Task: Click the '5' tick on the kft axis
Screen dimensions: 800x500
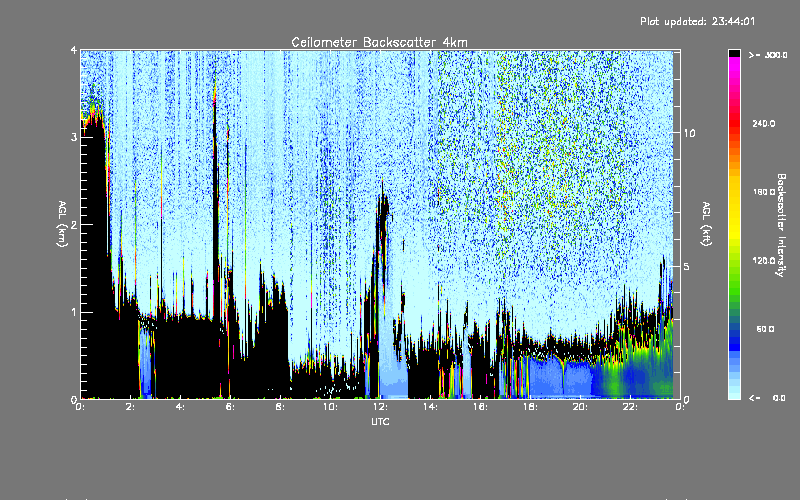Action: [x=687, y=267]
